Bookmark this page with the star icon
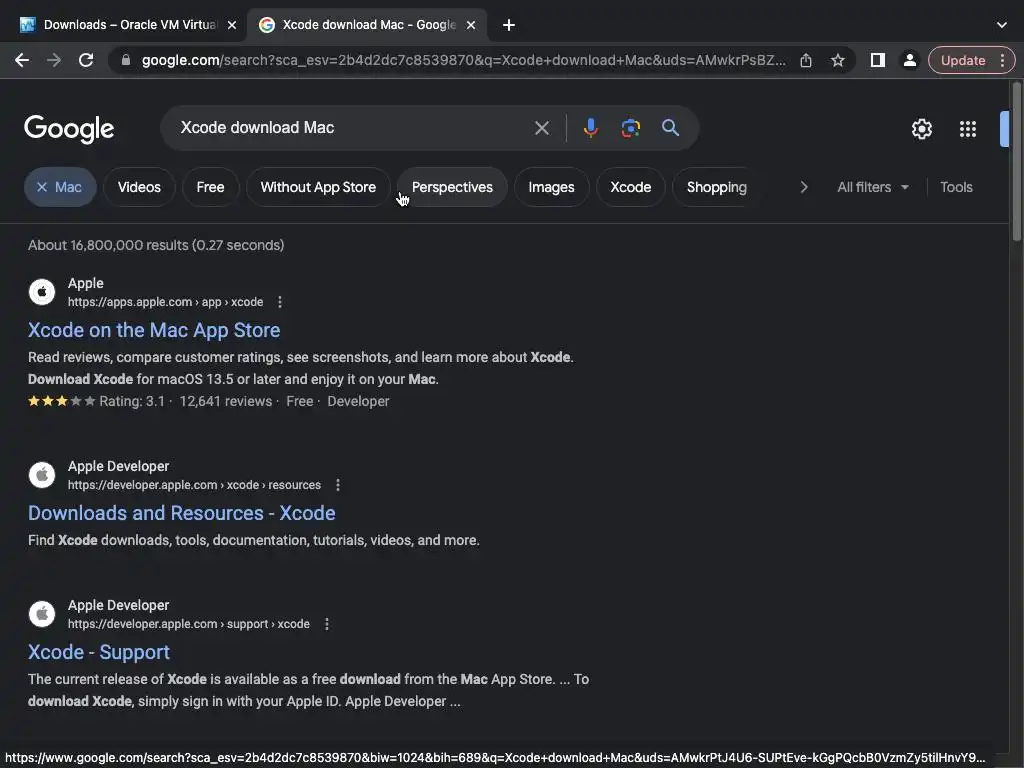 (x=838, y=60)
